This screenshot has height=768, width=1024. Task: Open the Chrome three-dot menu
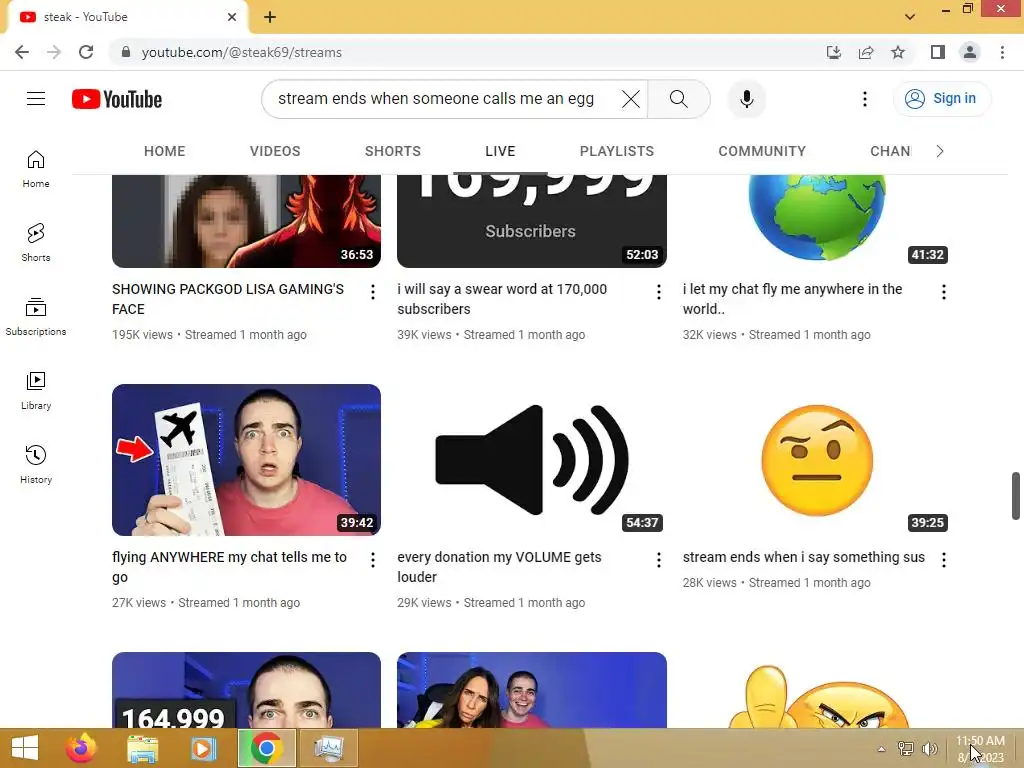tap(1002, 52)
